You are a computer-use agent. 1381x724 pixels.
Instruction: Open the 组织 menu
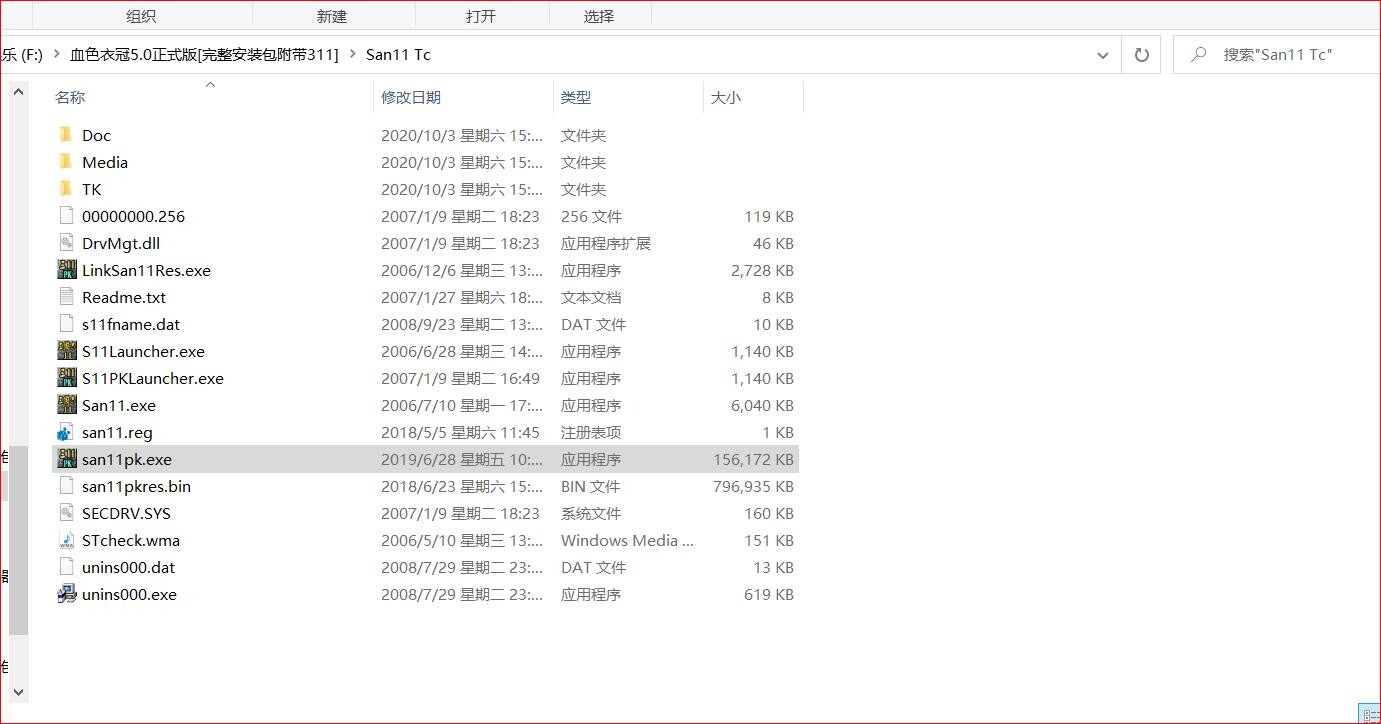140,15
